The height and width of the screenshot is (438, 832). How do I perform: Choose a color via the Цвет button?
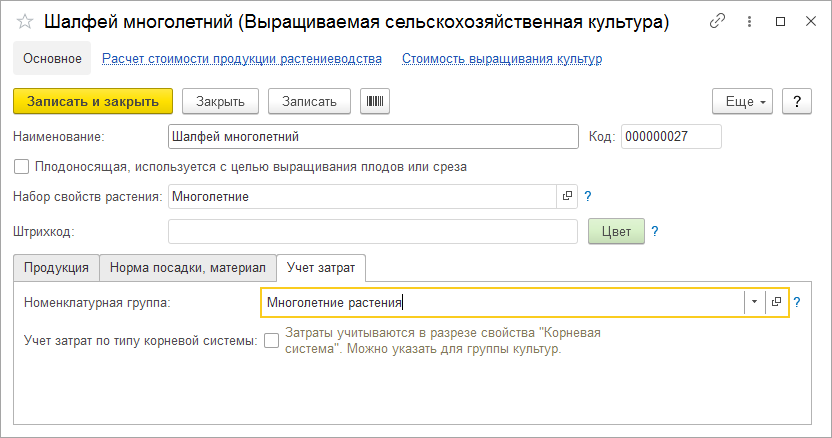(615, 231)
